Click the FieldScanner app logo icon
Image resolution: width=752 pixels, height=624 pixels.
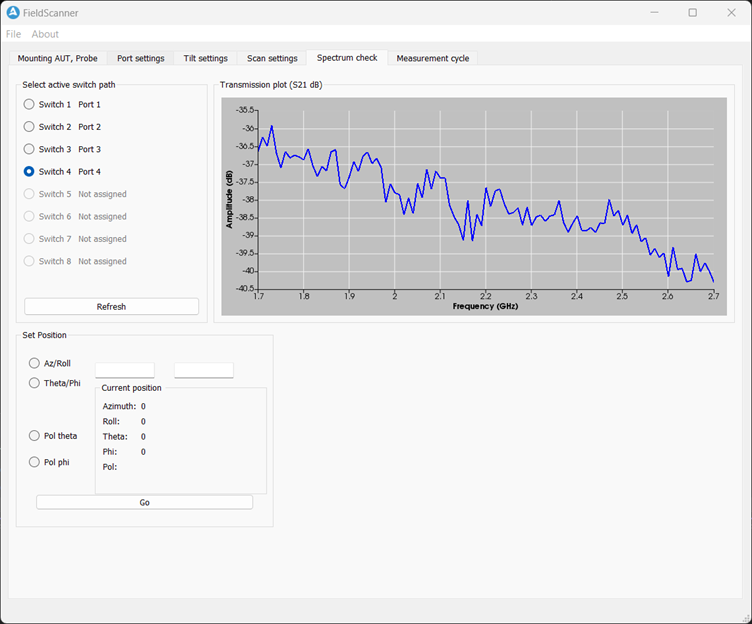13,12
